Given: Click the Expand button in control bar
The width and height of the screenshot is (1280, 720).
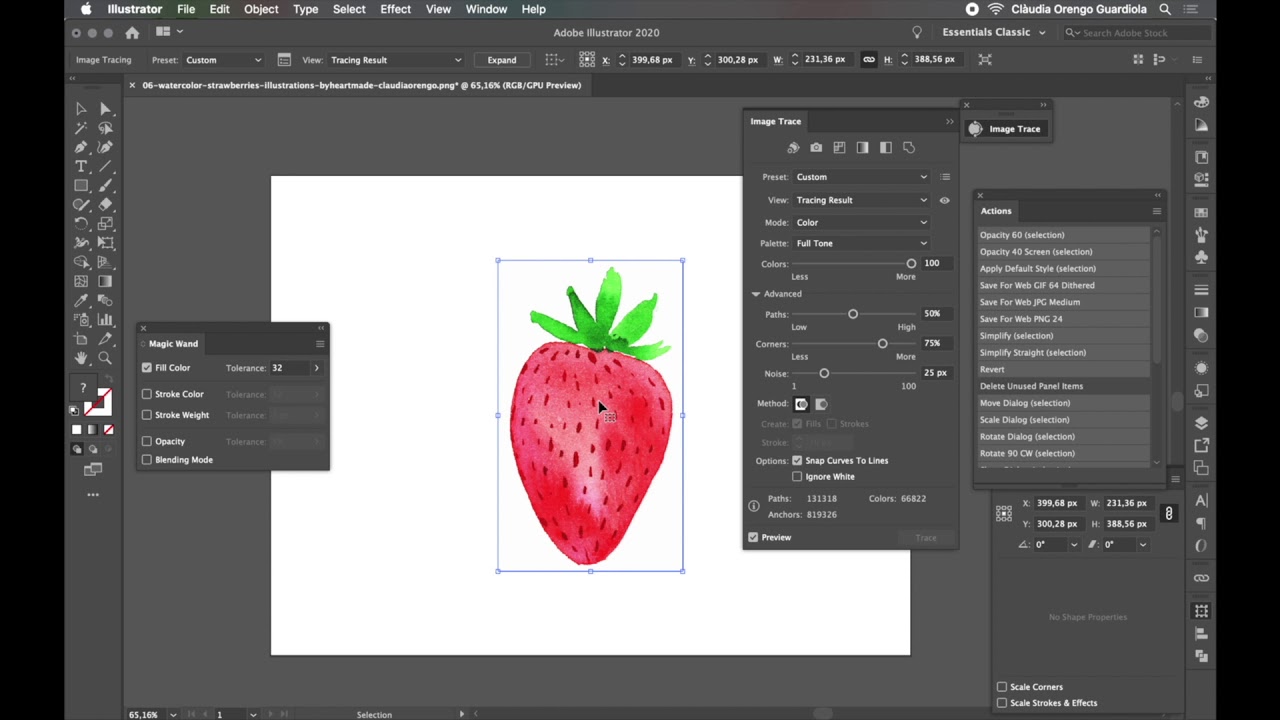Looking at the screenshot, I should (502, 60).
